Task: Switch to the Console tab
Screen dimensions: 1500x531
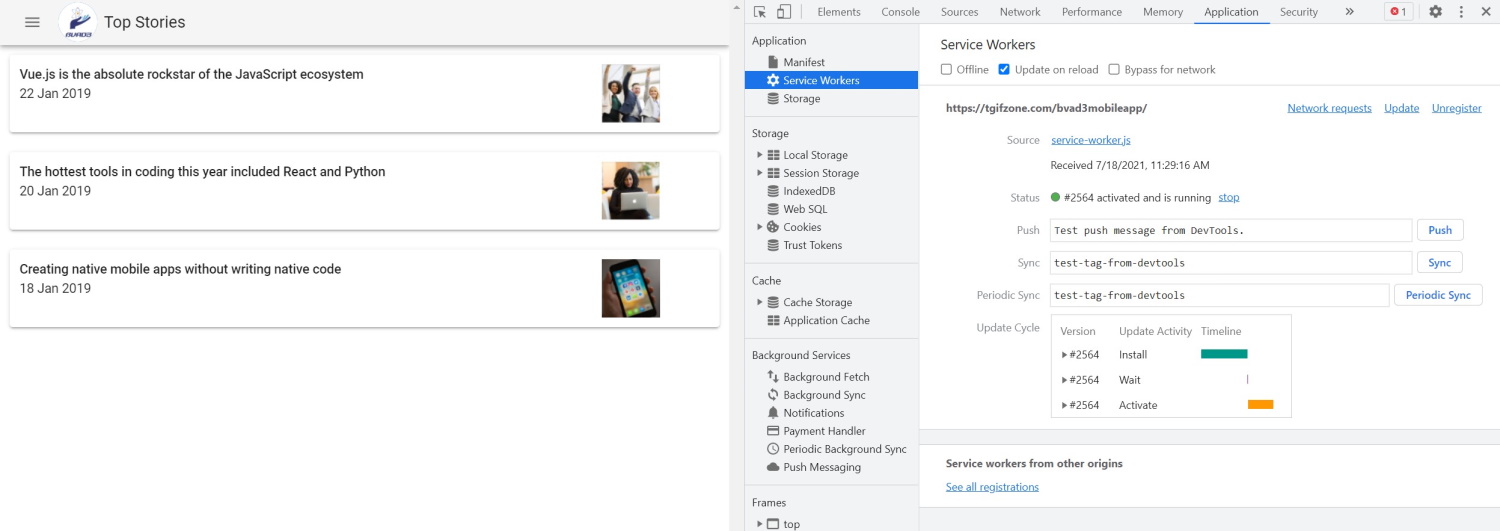Action: click(900, 12)
